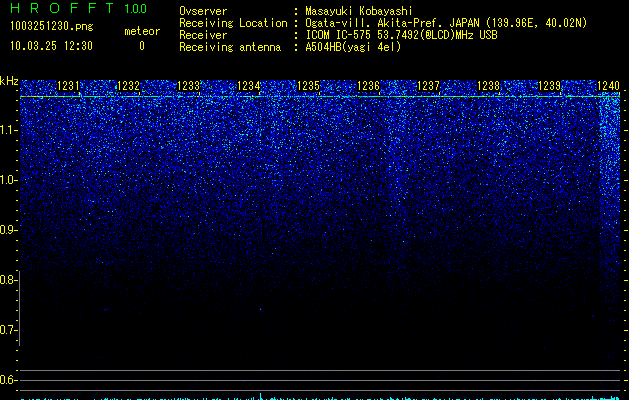Click the Receiving antenna label
Screen dimensions: 629x400
(x=230, y=47)
